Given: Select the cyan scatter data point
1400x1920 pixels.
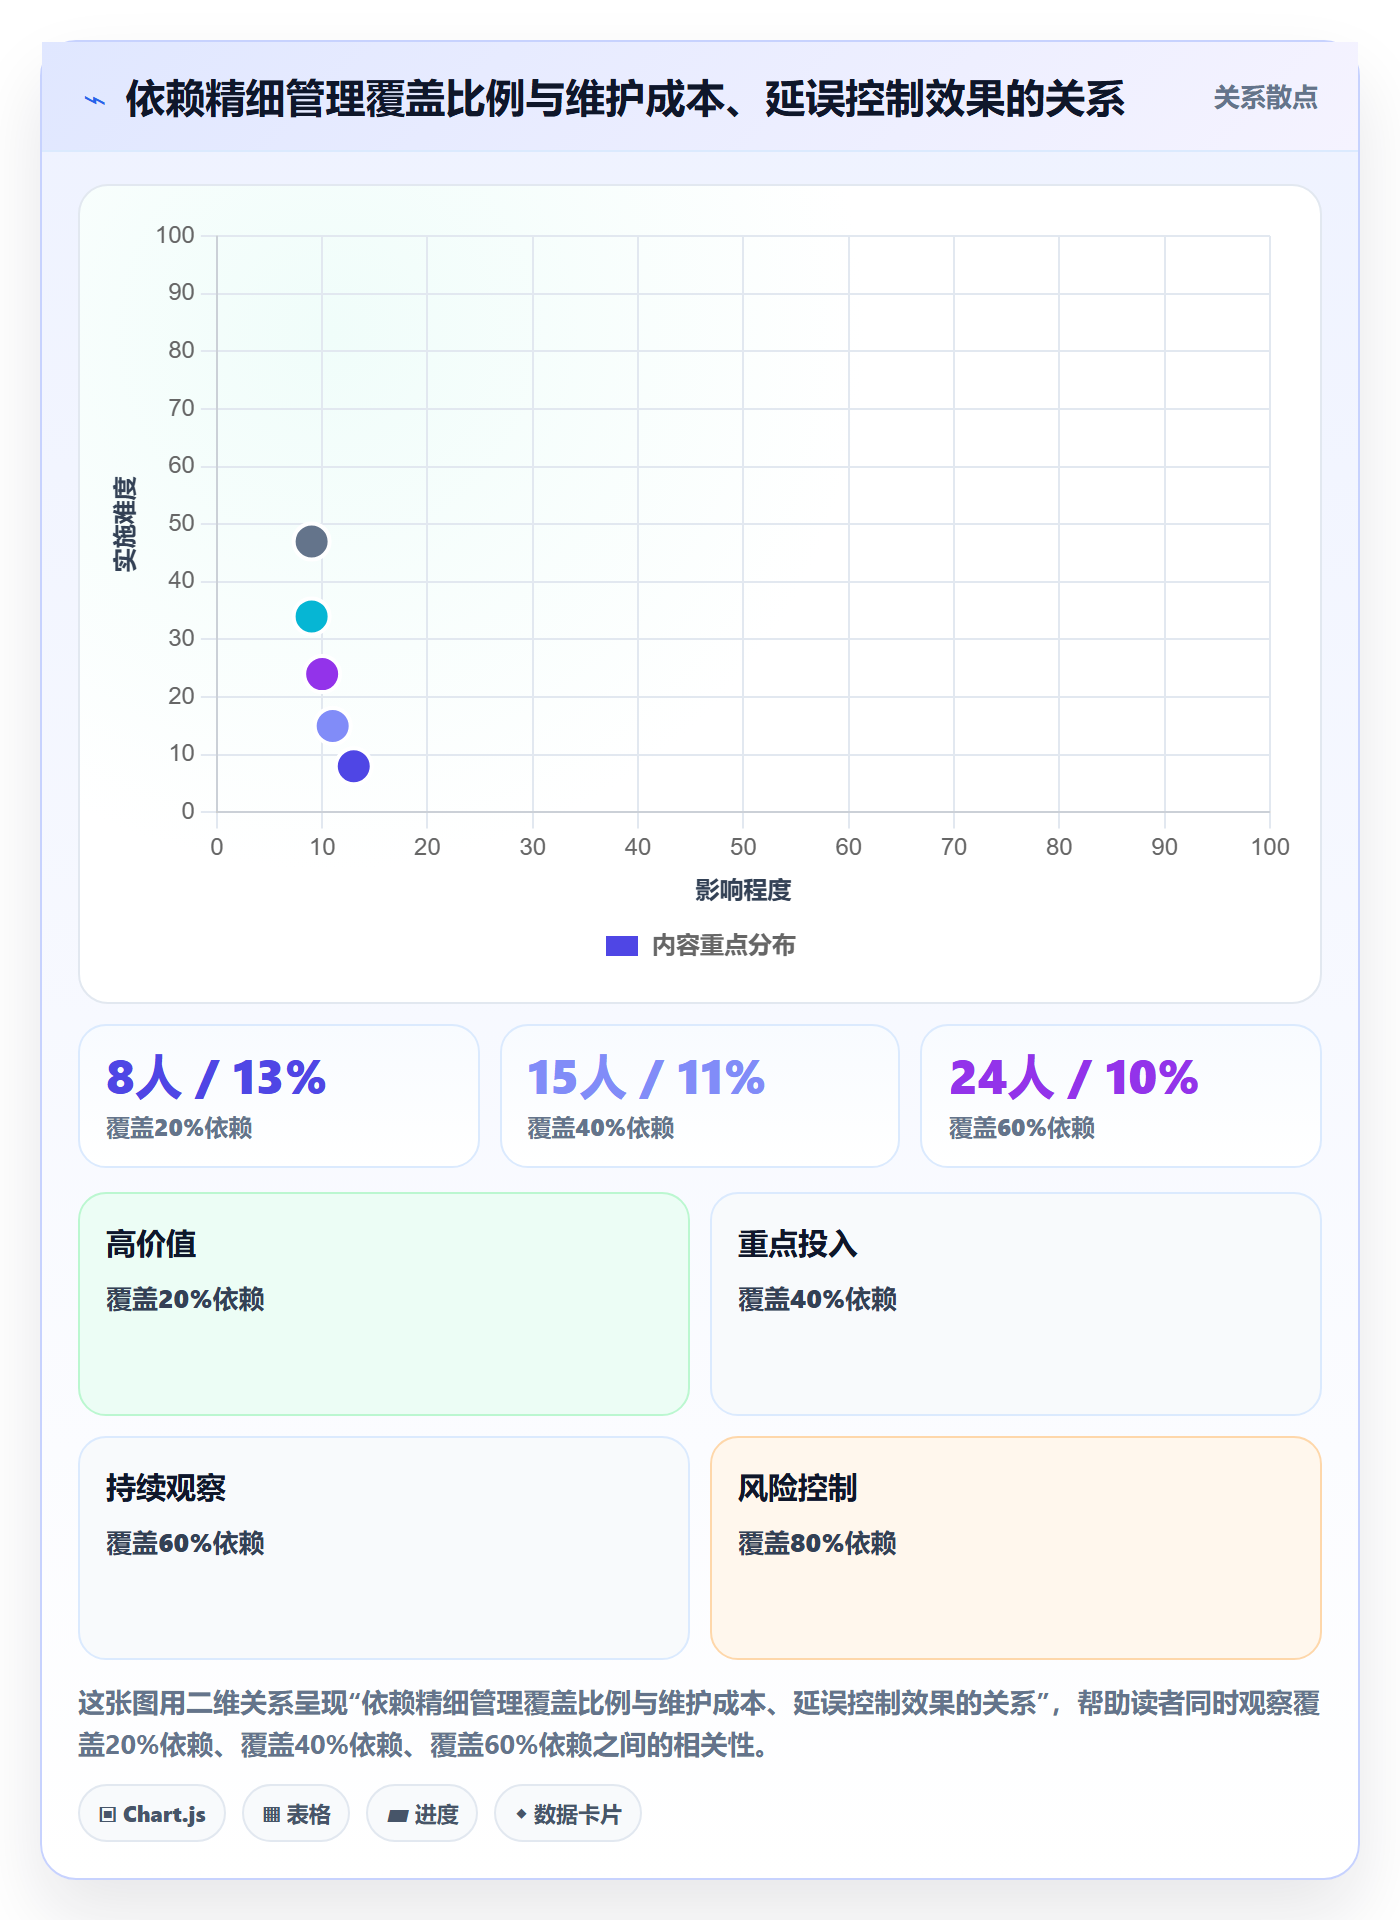Looking at the screenshot, I should pos(311,617).
